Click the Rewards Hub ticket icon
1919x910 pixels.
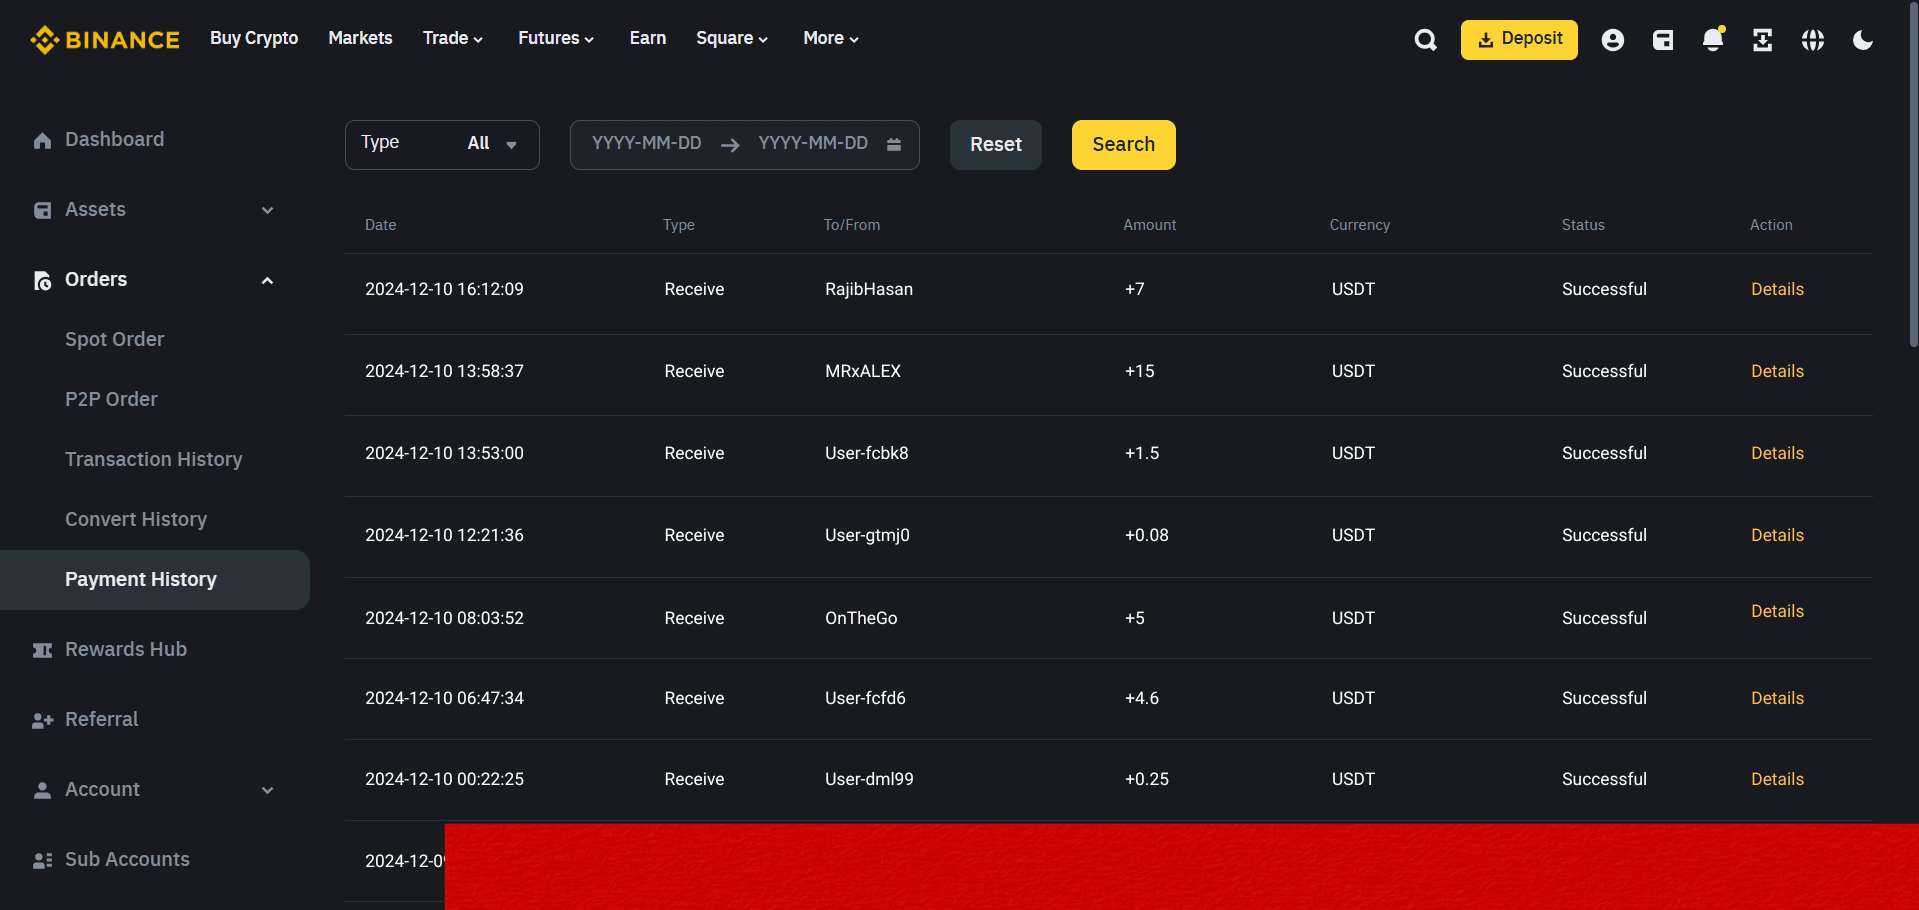[x=42, y=651]
